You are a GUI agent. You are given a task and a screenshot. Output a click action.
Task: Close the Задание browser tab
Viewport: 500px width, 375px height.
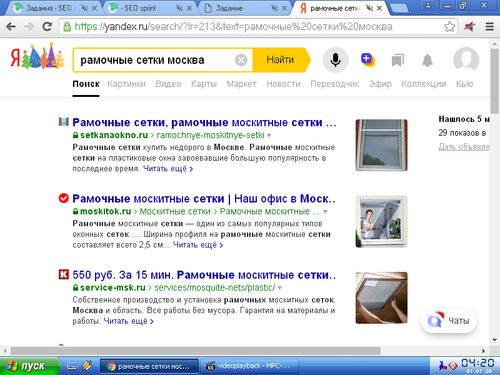pos(284,8)
